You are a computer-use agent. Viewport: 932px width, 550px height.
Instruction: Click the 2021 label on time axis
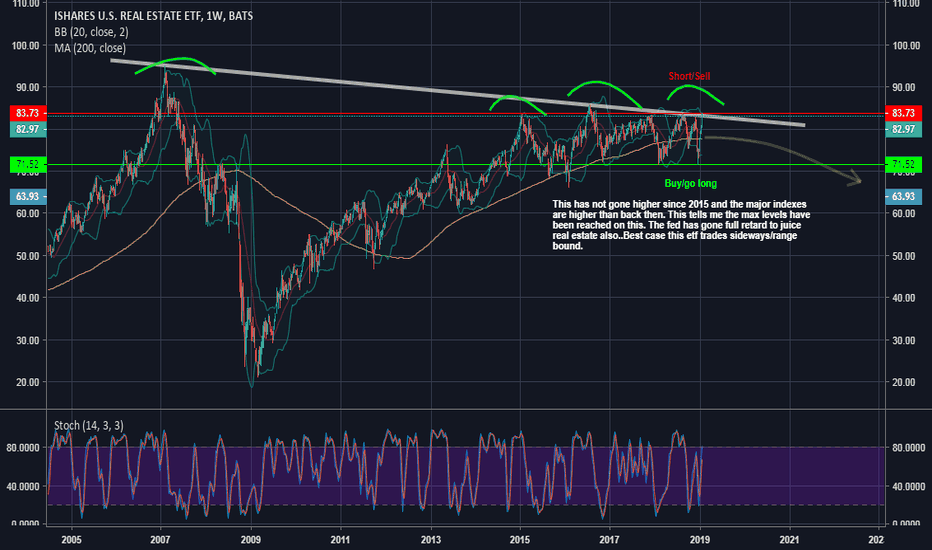[789, 540]
